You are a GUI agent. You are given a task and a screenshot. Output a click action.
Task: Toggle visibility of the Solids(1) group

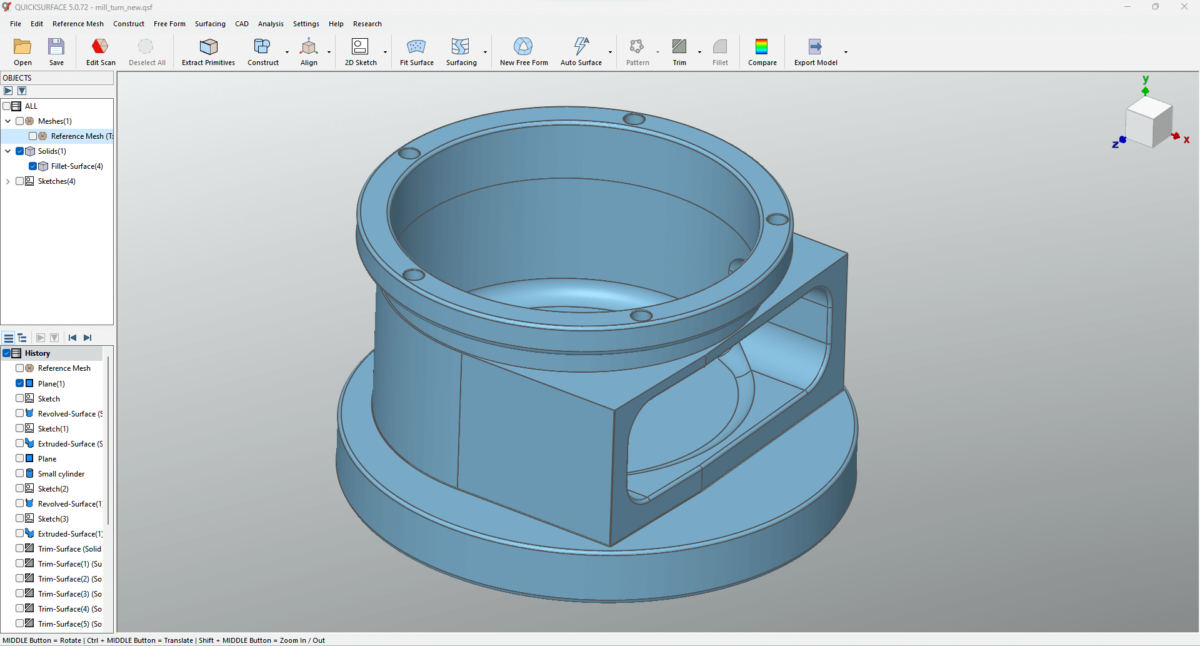pos(17,150)
